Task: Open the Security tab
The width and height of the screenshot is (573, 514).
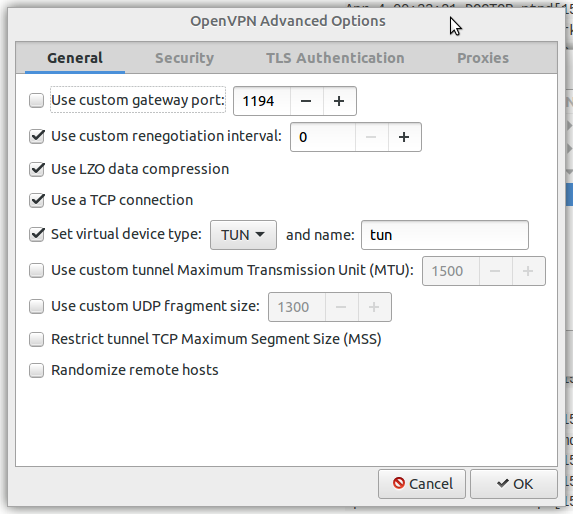Action: tap(185, 58)
